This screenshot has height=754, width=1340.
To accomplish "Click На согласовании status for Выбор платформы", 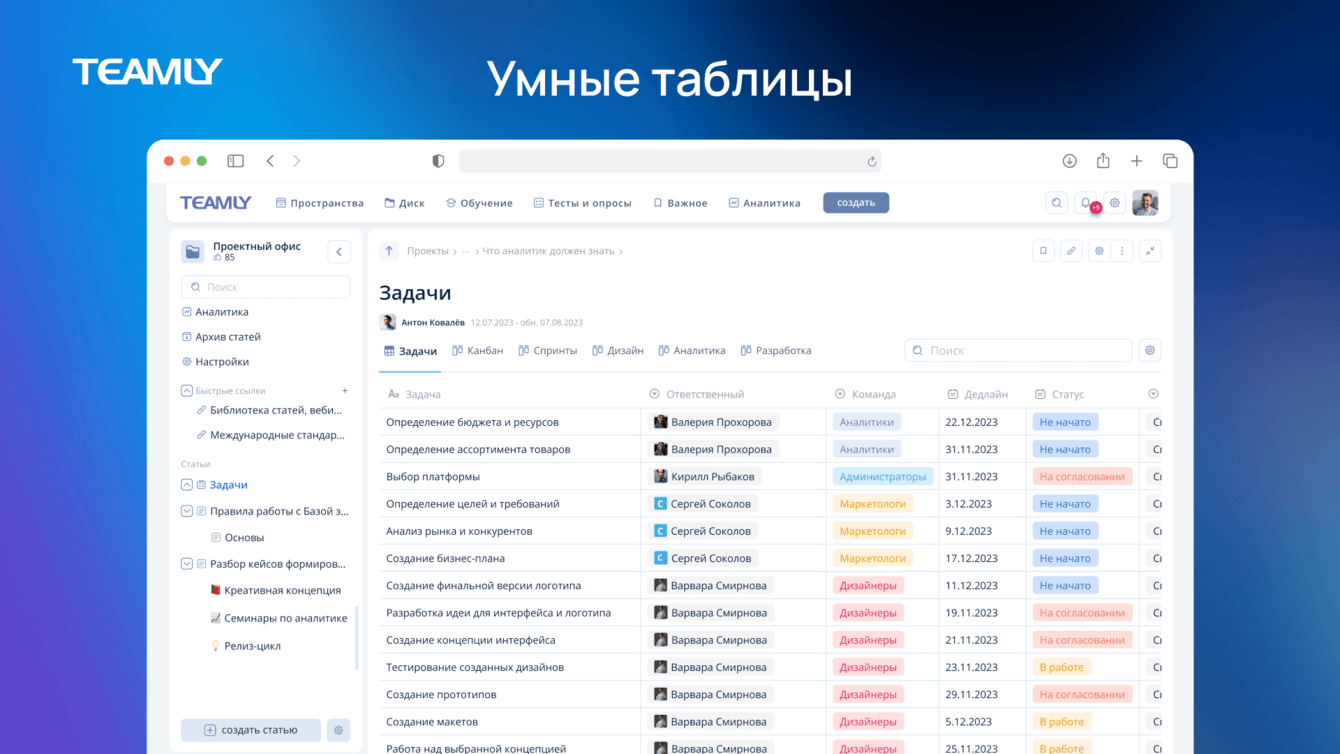I will (1082, 477).
